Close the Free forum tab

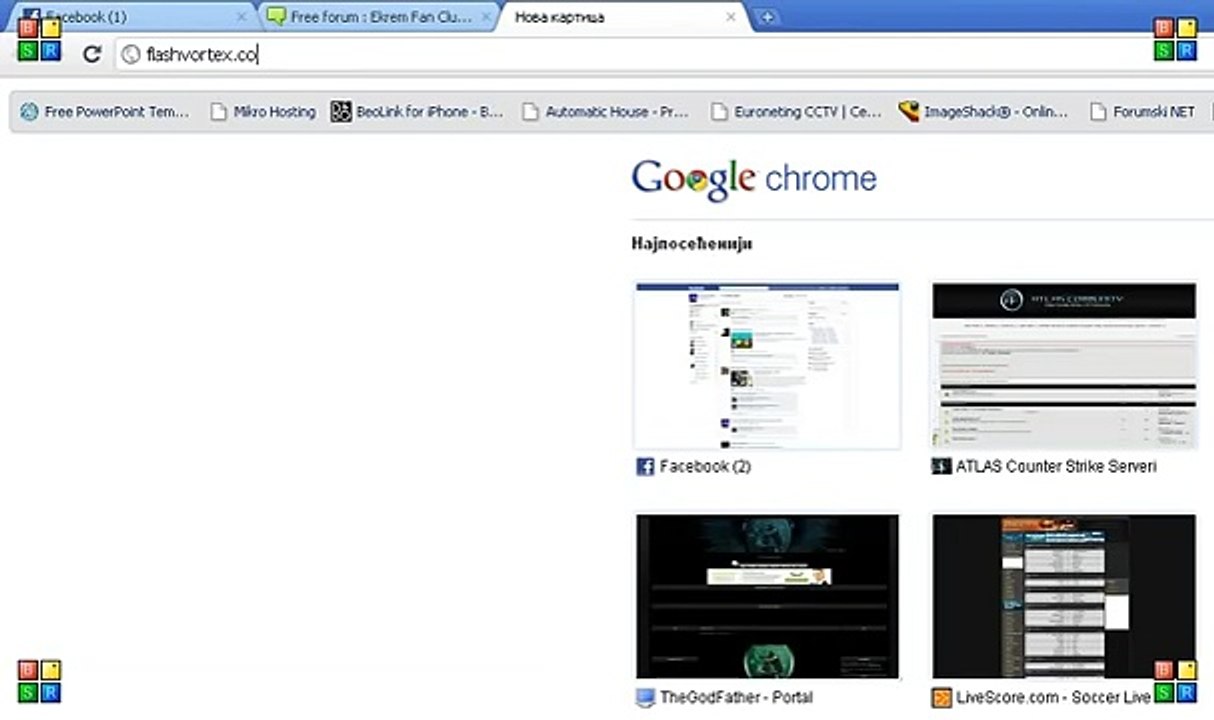(x=486, y=17)
